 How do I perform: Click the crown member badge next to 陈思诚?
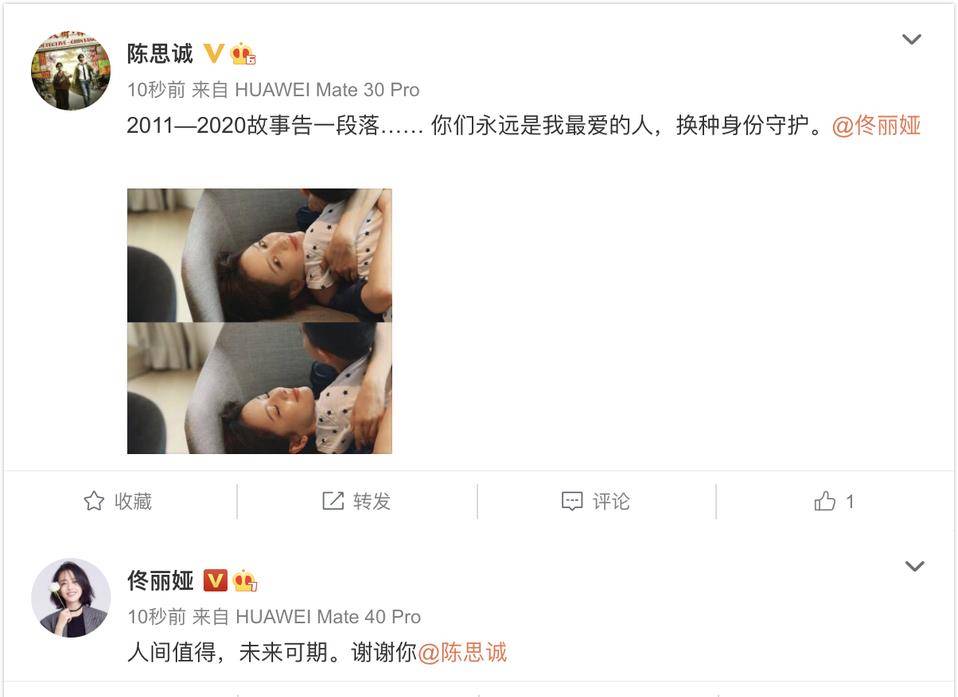[243, 54]
